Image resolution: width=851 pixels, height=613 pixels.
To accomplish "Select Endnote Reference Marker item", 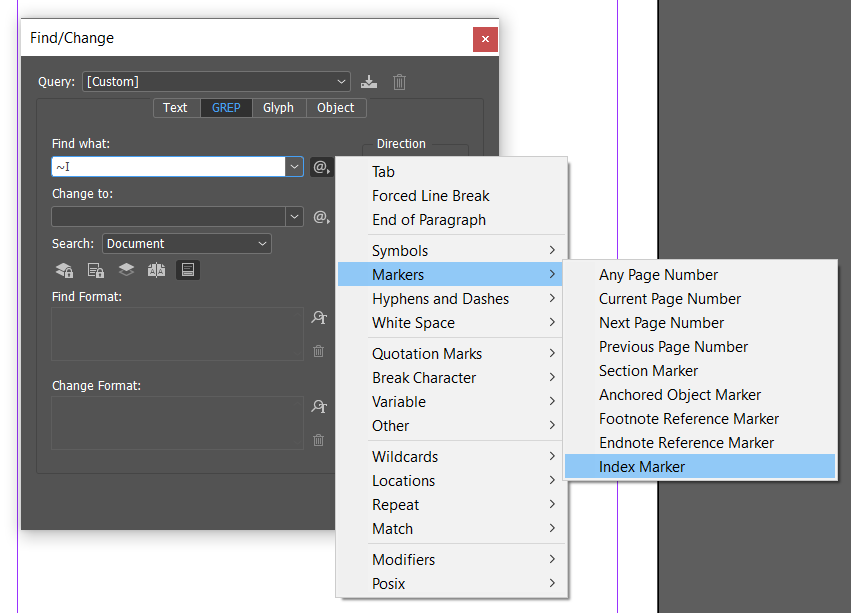I will point(700,443).
